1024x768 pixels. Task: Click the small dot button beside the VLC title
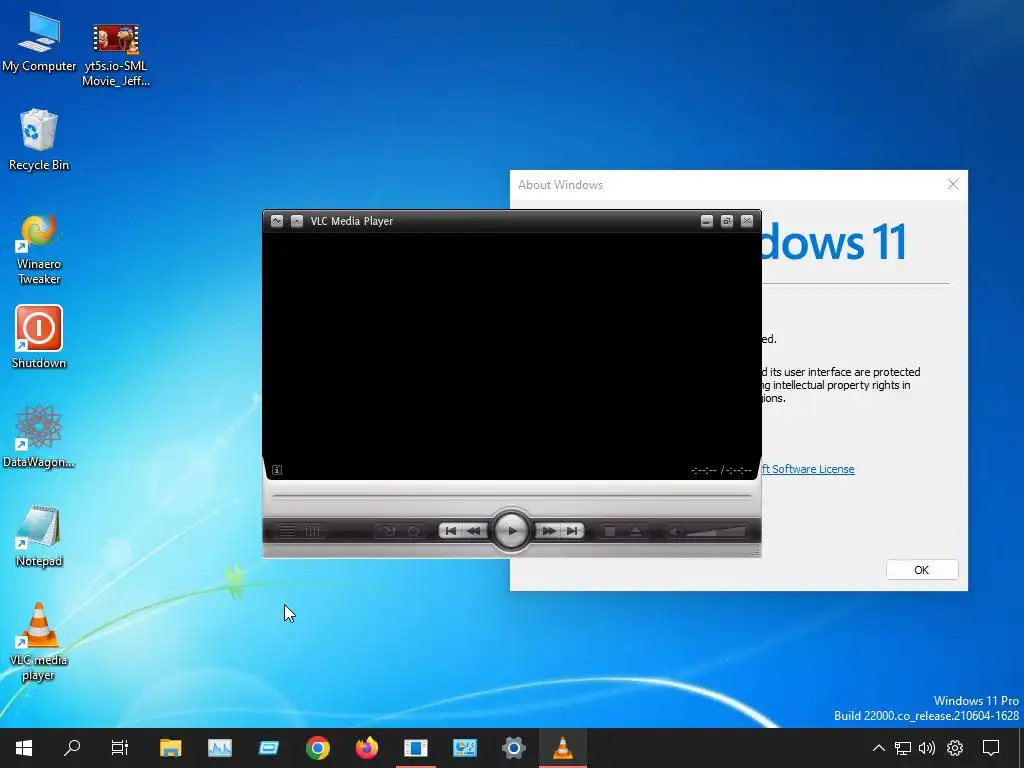click(x=296, y=221)
